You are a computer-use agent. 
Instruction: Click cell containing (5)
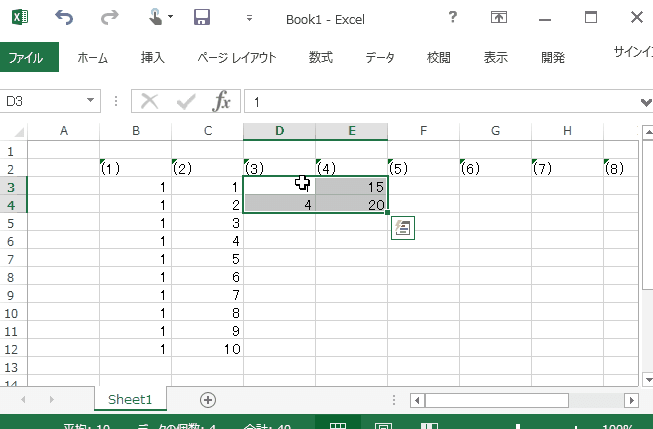click(424, 168)
